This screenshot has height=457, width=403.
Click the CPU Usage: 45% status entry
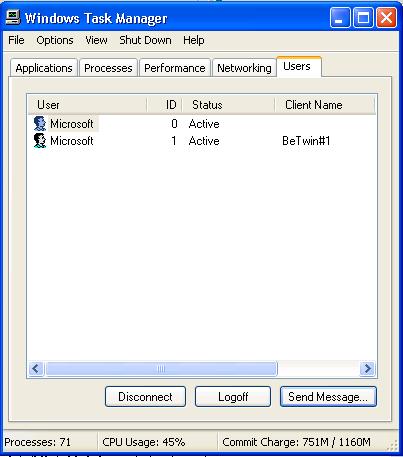tap(144, 442)
